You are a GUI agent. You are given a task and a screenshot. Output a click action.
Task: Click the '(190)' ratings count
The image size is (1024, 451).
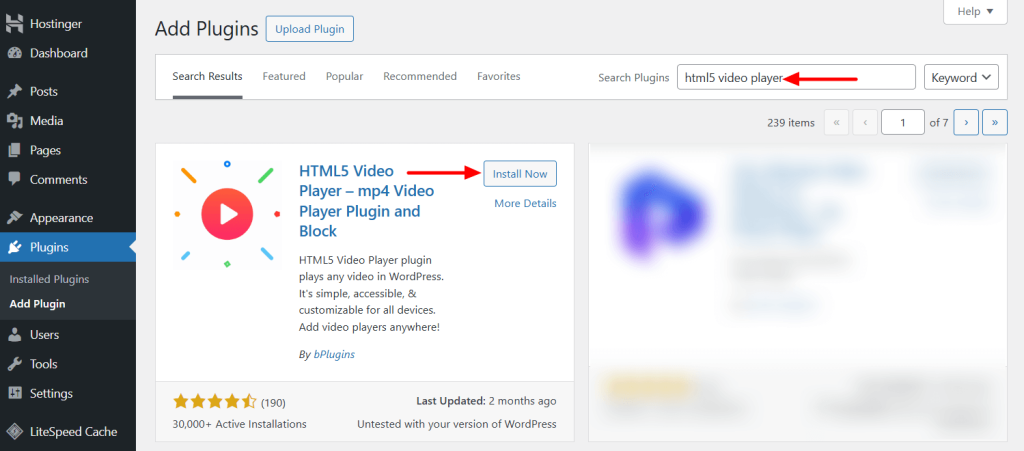273,403
